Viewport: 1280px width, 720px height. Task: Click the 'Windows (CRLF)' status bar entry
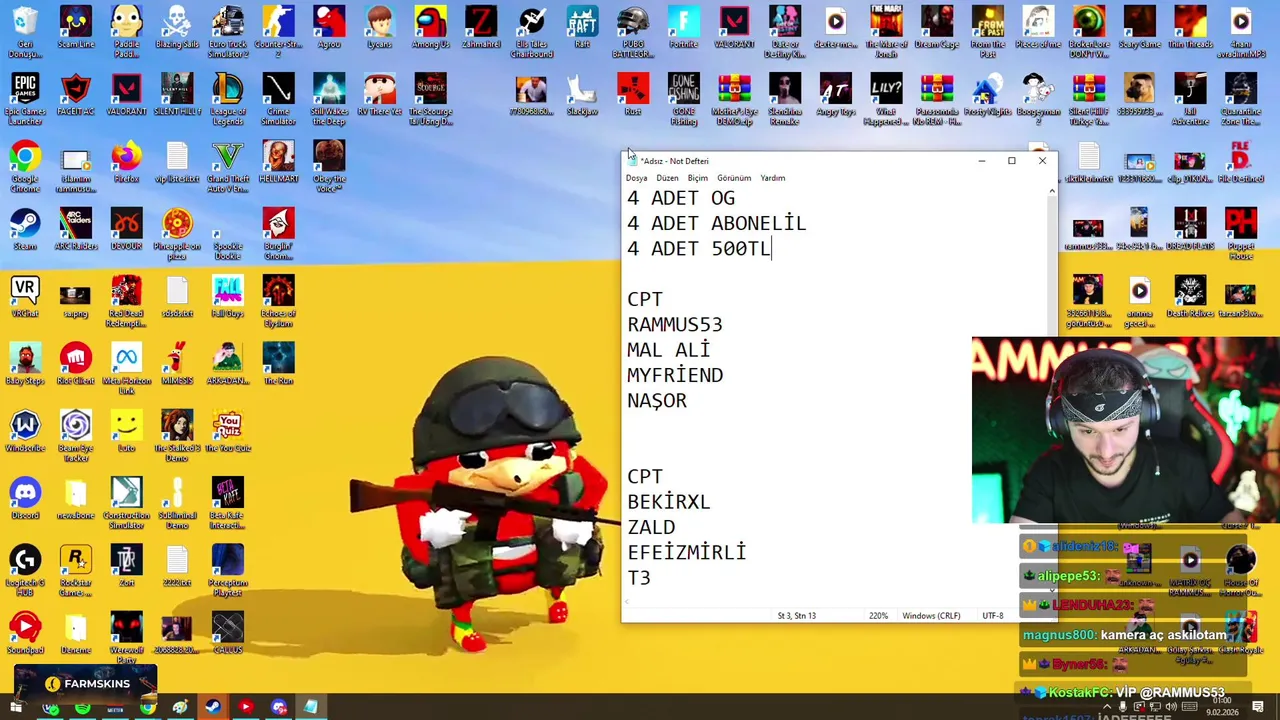[x=931, y=616]
